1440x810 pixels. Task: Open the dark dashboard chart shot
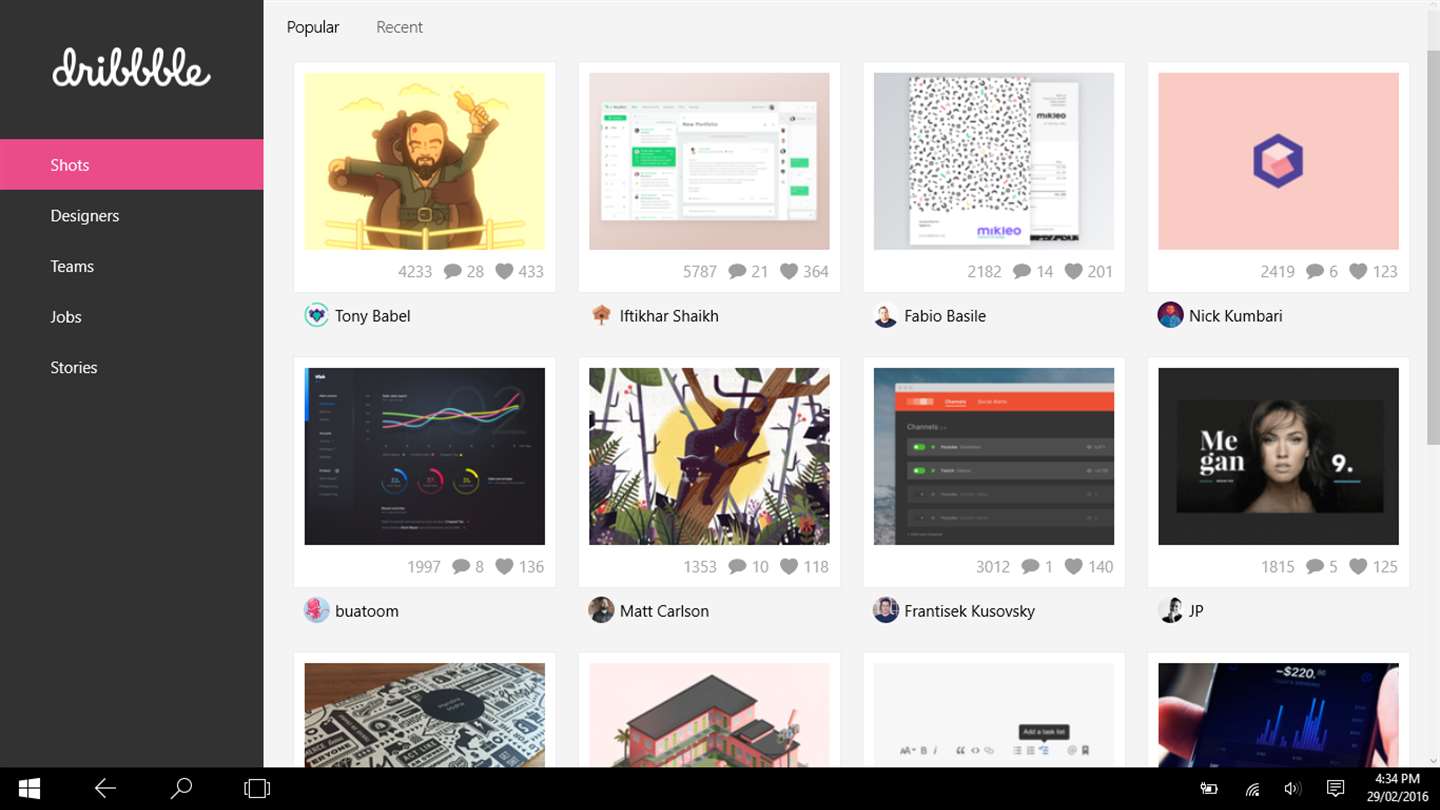[x=425, y=456]
